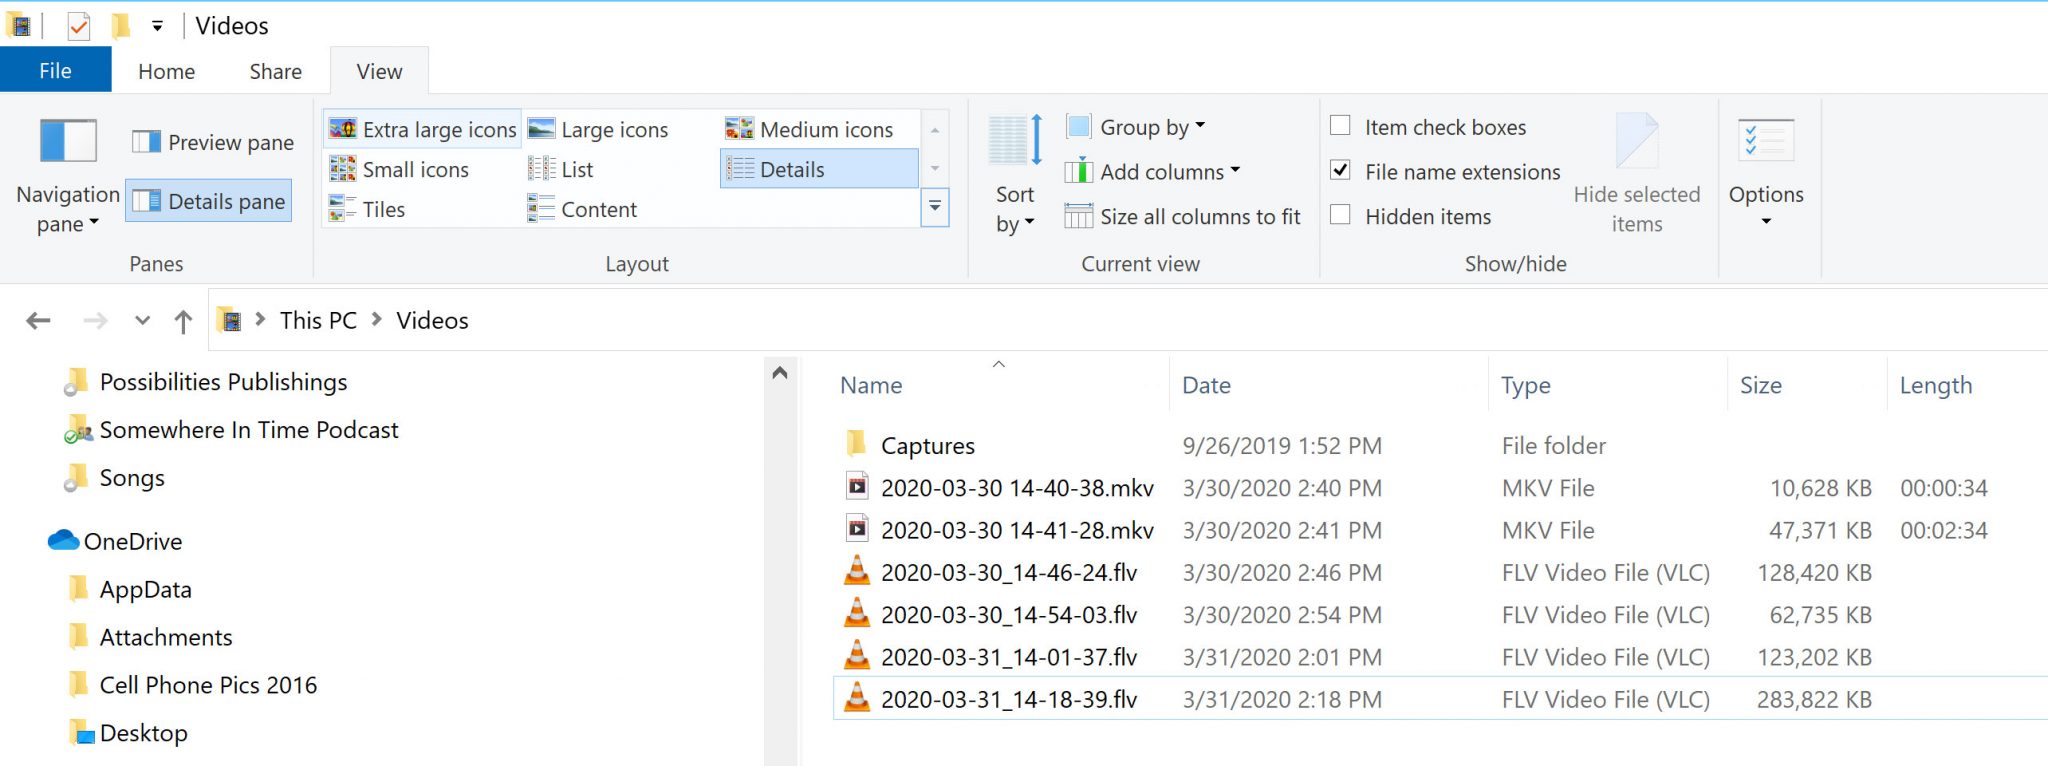Viewport: 2048px width, 766px height.
Task: Open folder Options icon
Action: (1765, 141)
